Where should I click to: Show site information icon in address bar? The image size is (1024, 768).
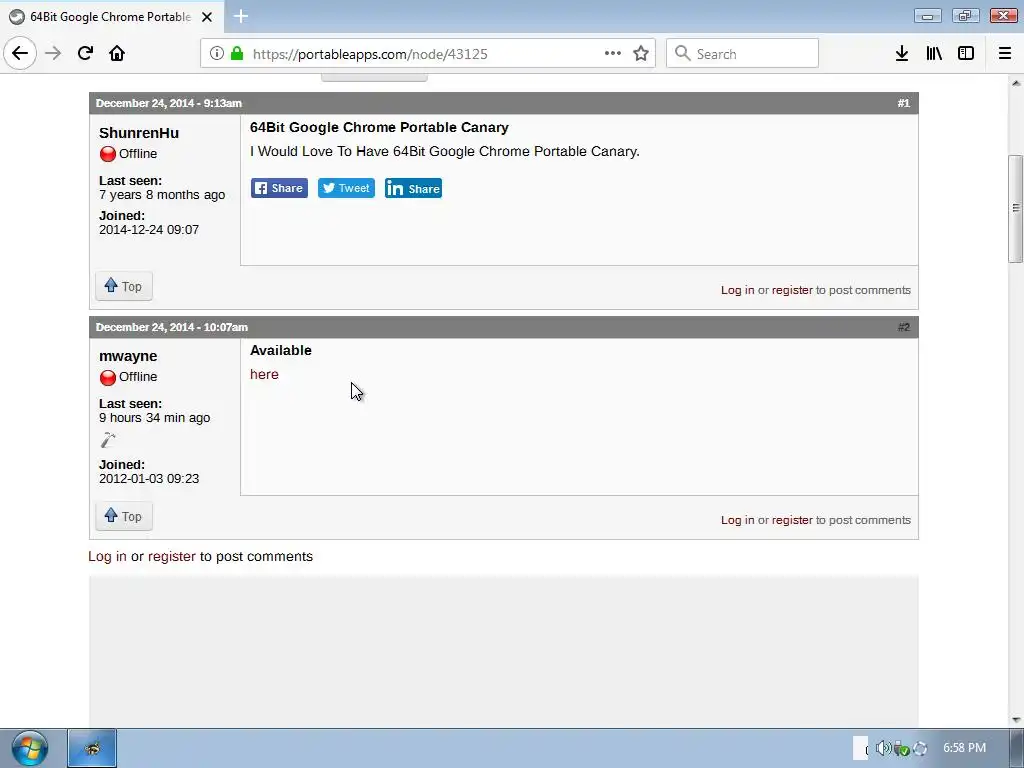pyautogui.click(x=217, y=54)
